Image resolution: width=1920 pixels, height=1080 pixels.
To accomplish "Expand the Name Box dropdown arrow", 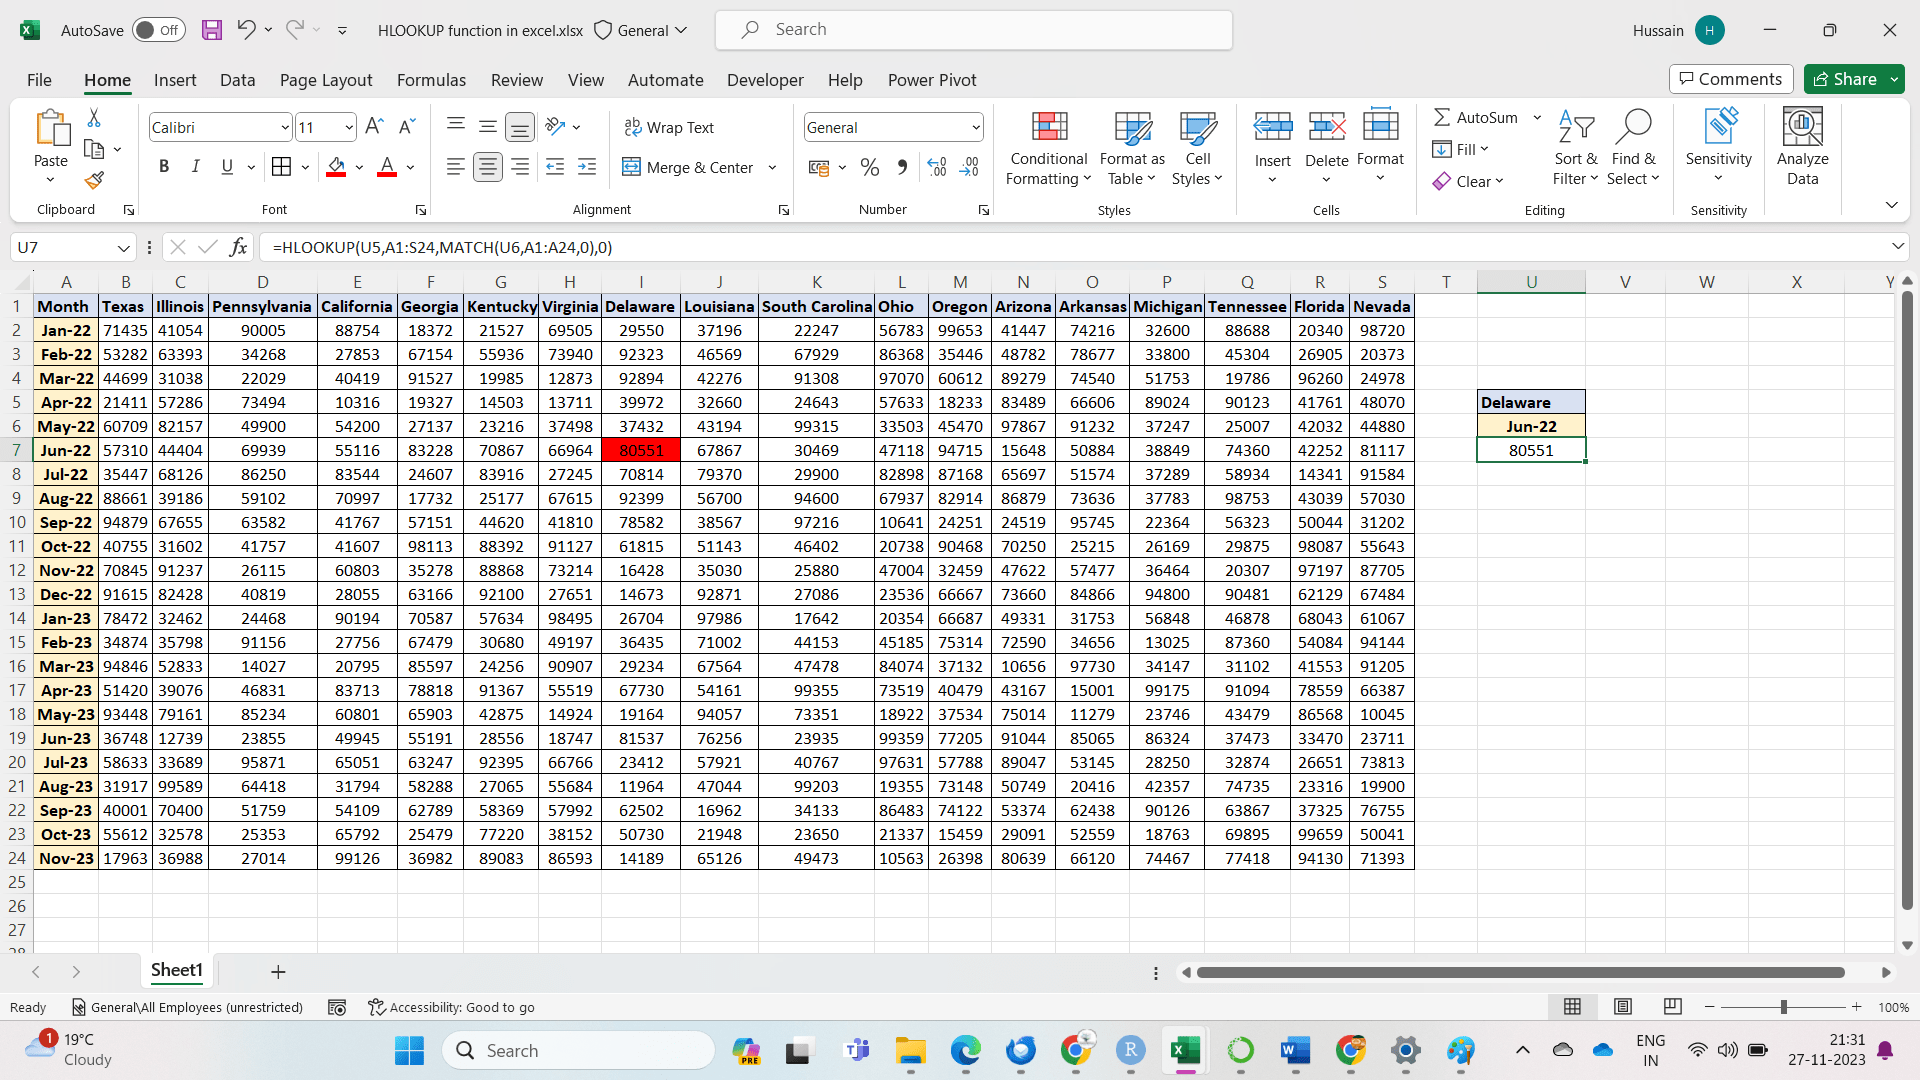I will 123,247.
